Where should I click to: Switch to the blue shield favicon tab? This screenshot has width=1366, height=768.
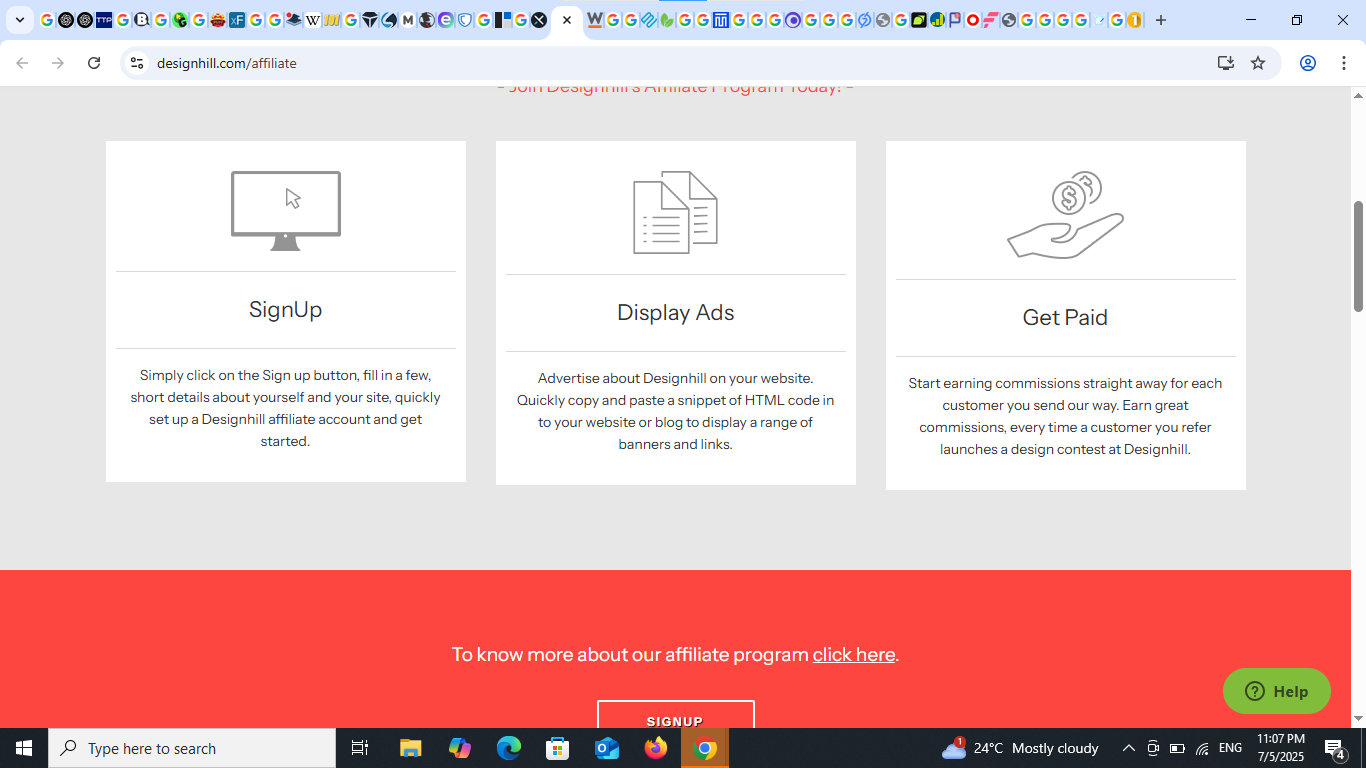pos(465,20)
